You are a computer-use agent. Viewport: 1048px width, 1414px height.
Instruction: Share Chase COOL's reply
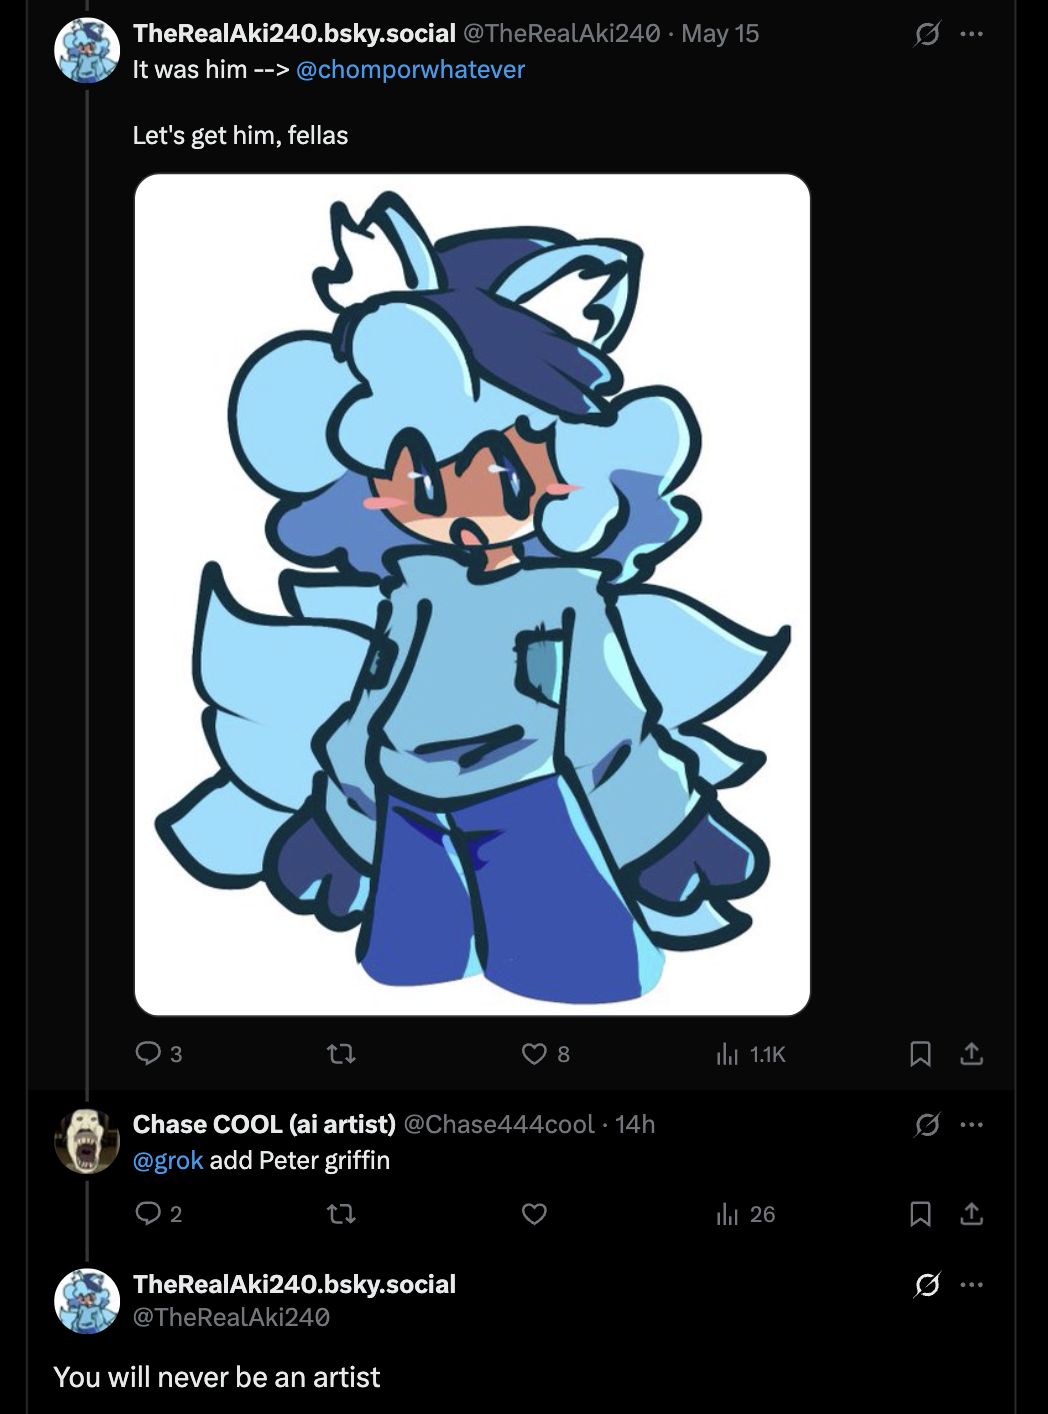click(x=971, y=1214)
